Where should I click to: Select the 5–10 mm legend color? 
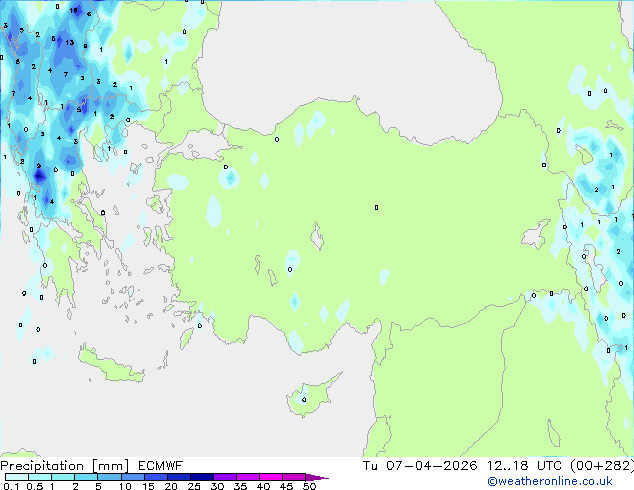pyautogui.click(x=109, y=477)
